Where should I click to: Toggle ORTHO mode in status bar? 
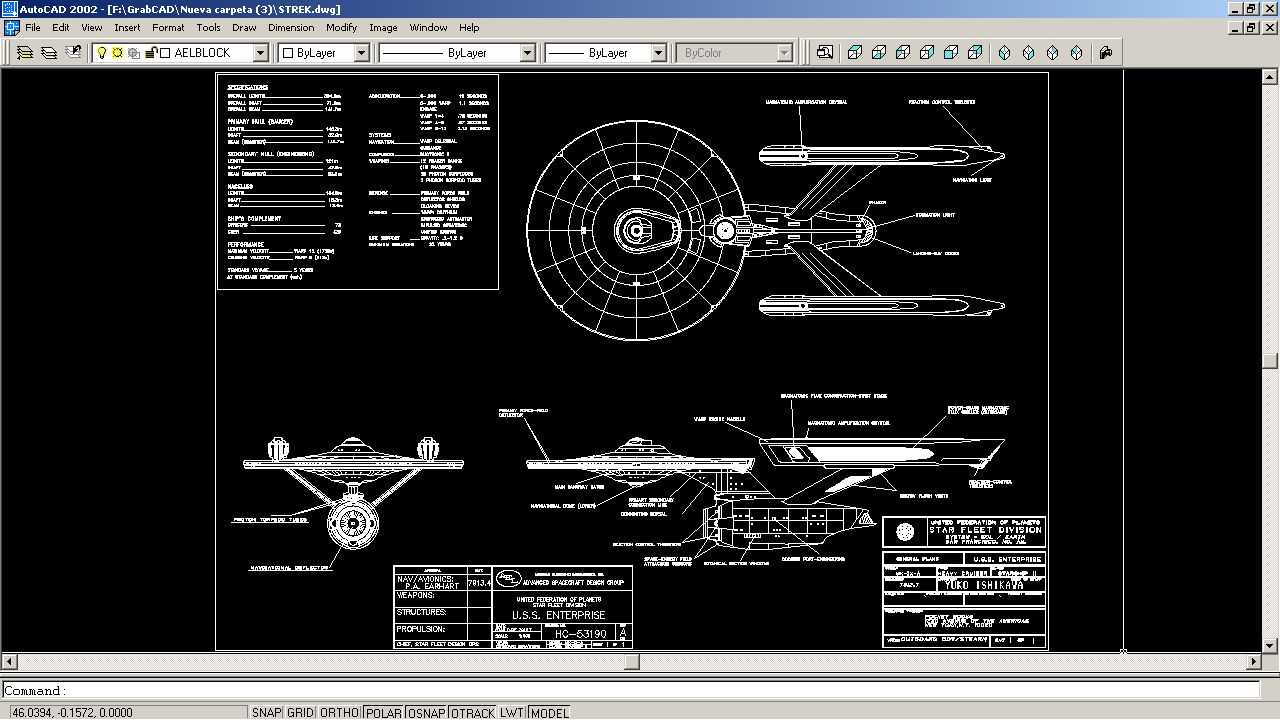339,713
